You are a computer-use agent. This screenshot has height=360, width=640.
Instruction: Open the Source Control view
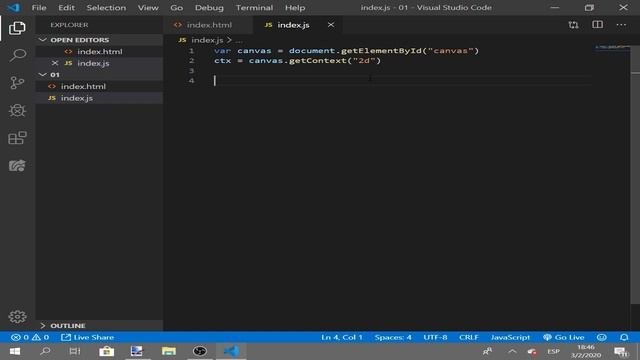pos(17,83)
